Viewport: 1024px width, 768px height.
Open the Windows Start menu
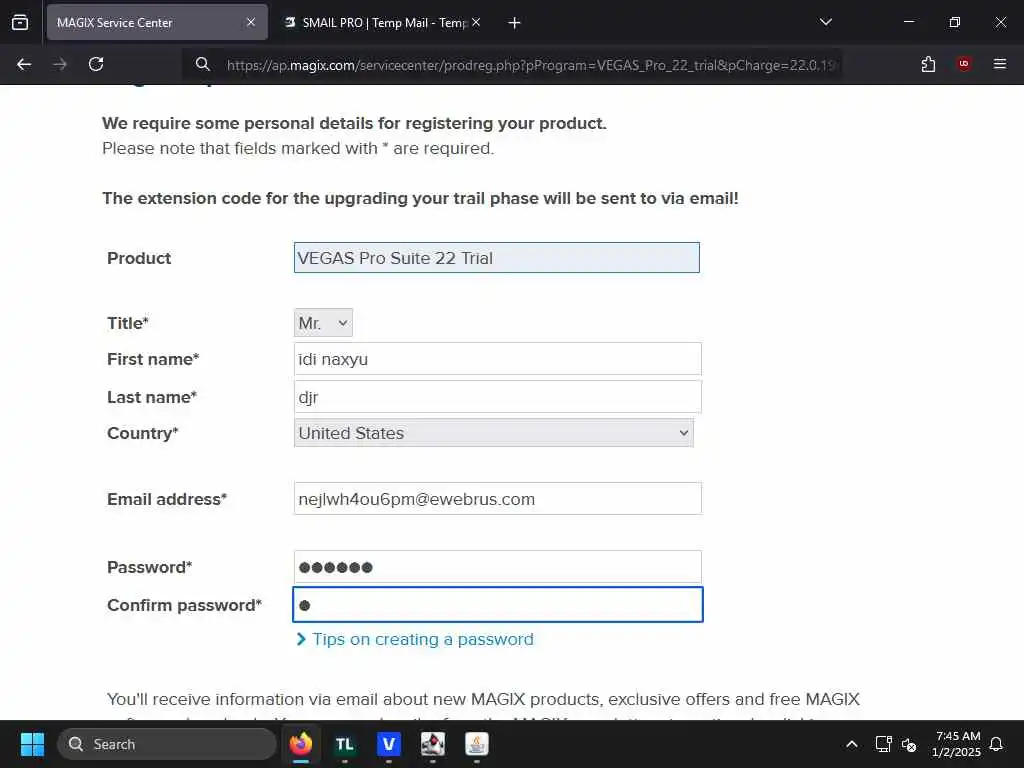32,744
